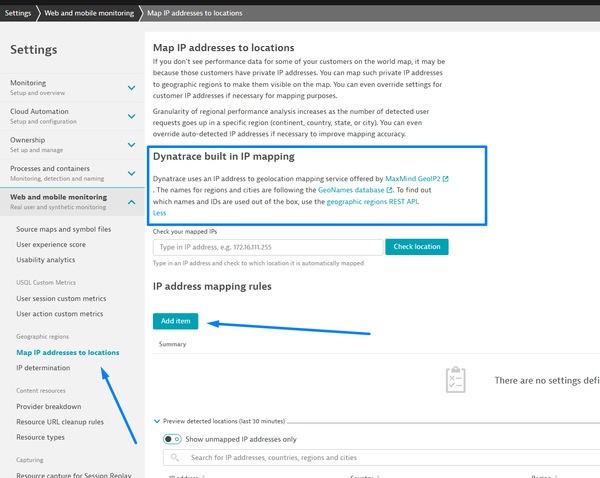
Task: Click the Check location button
Action: pyautogui.click(x=419, y=246)
